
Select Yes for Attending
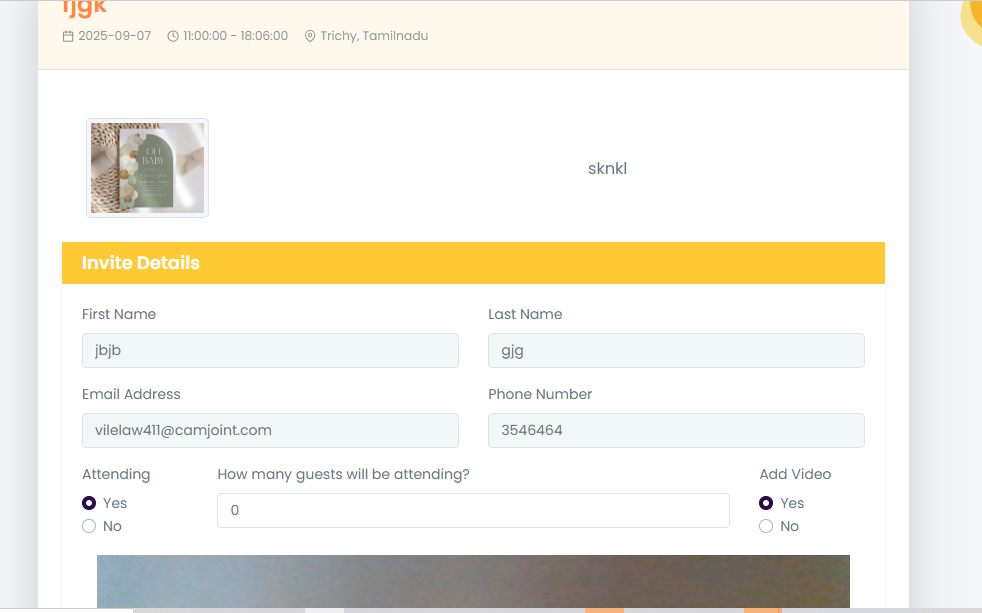(x=89, y=503)
